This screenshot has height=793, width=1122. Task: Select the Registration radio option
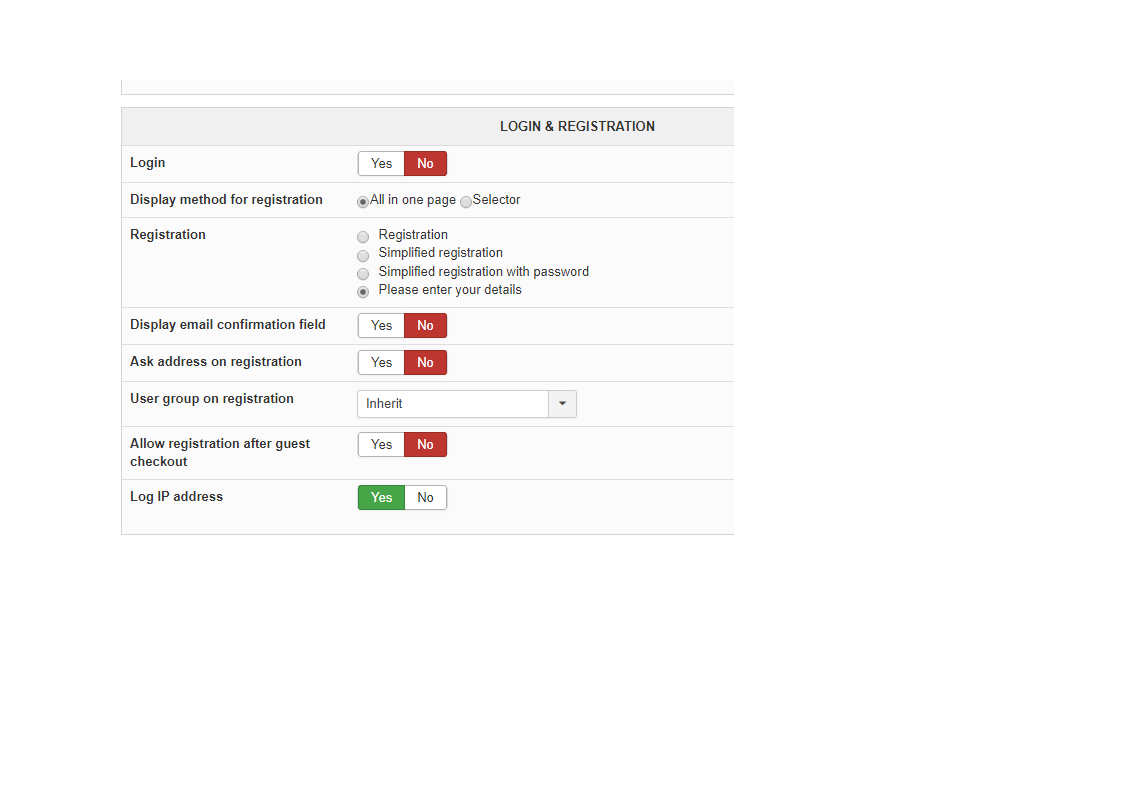pyautogui.click(x=363, y=237)
